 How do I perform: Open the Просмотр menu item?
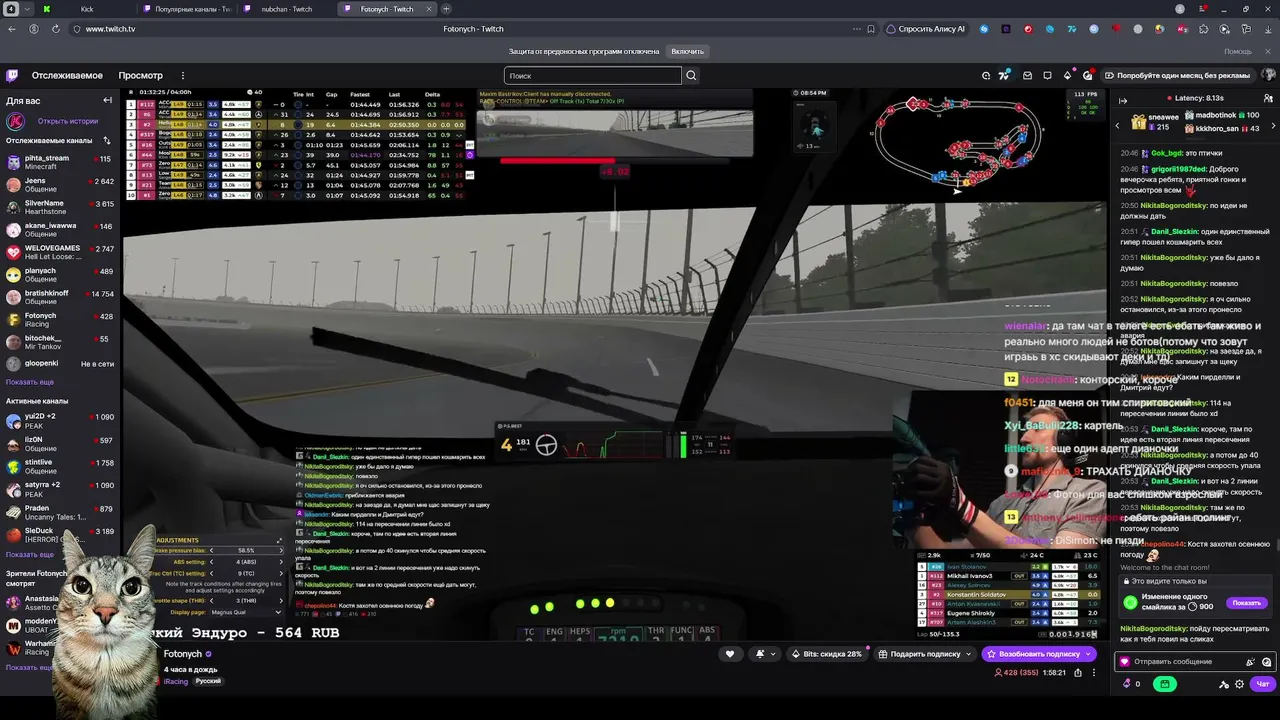coord(140,75)
